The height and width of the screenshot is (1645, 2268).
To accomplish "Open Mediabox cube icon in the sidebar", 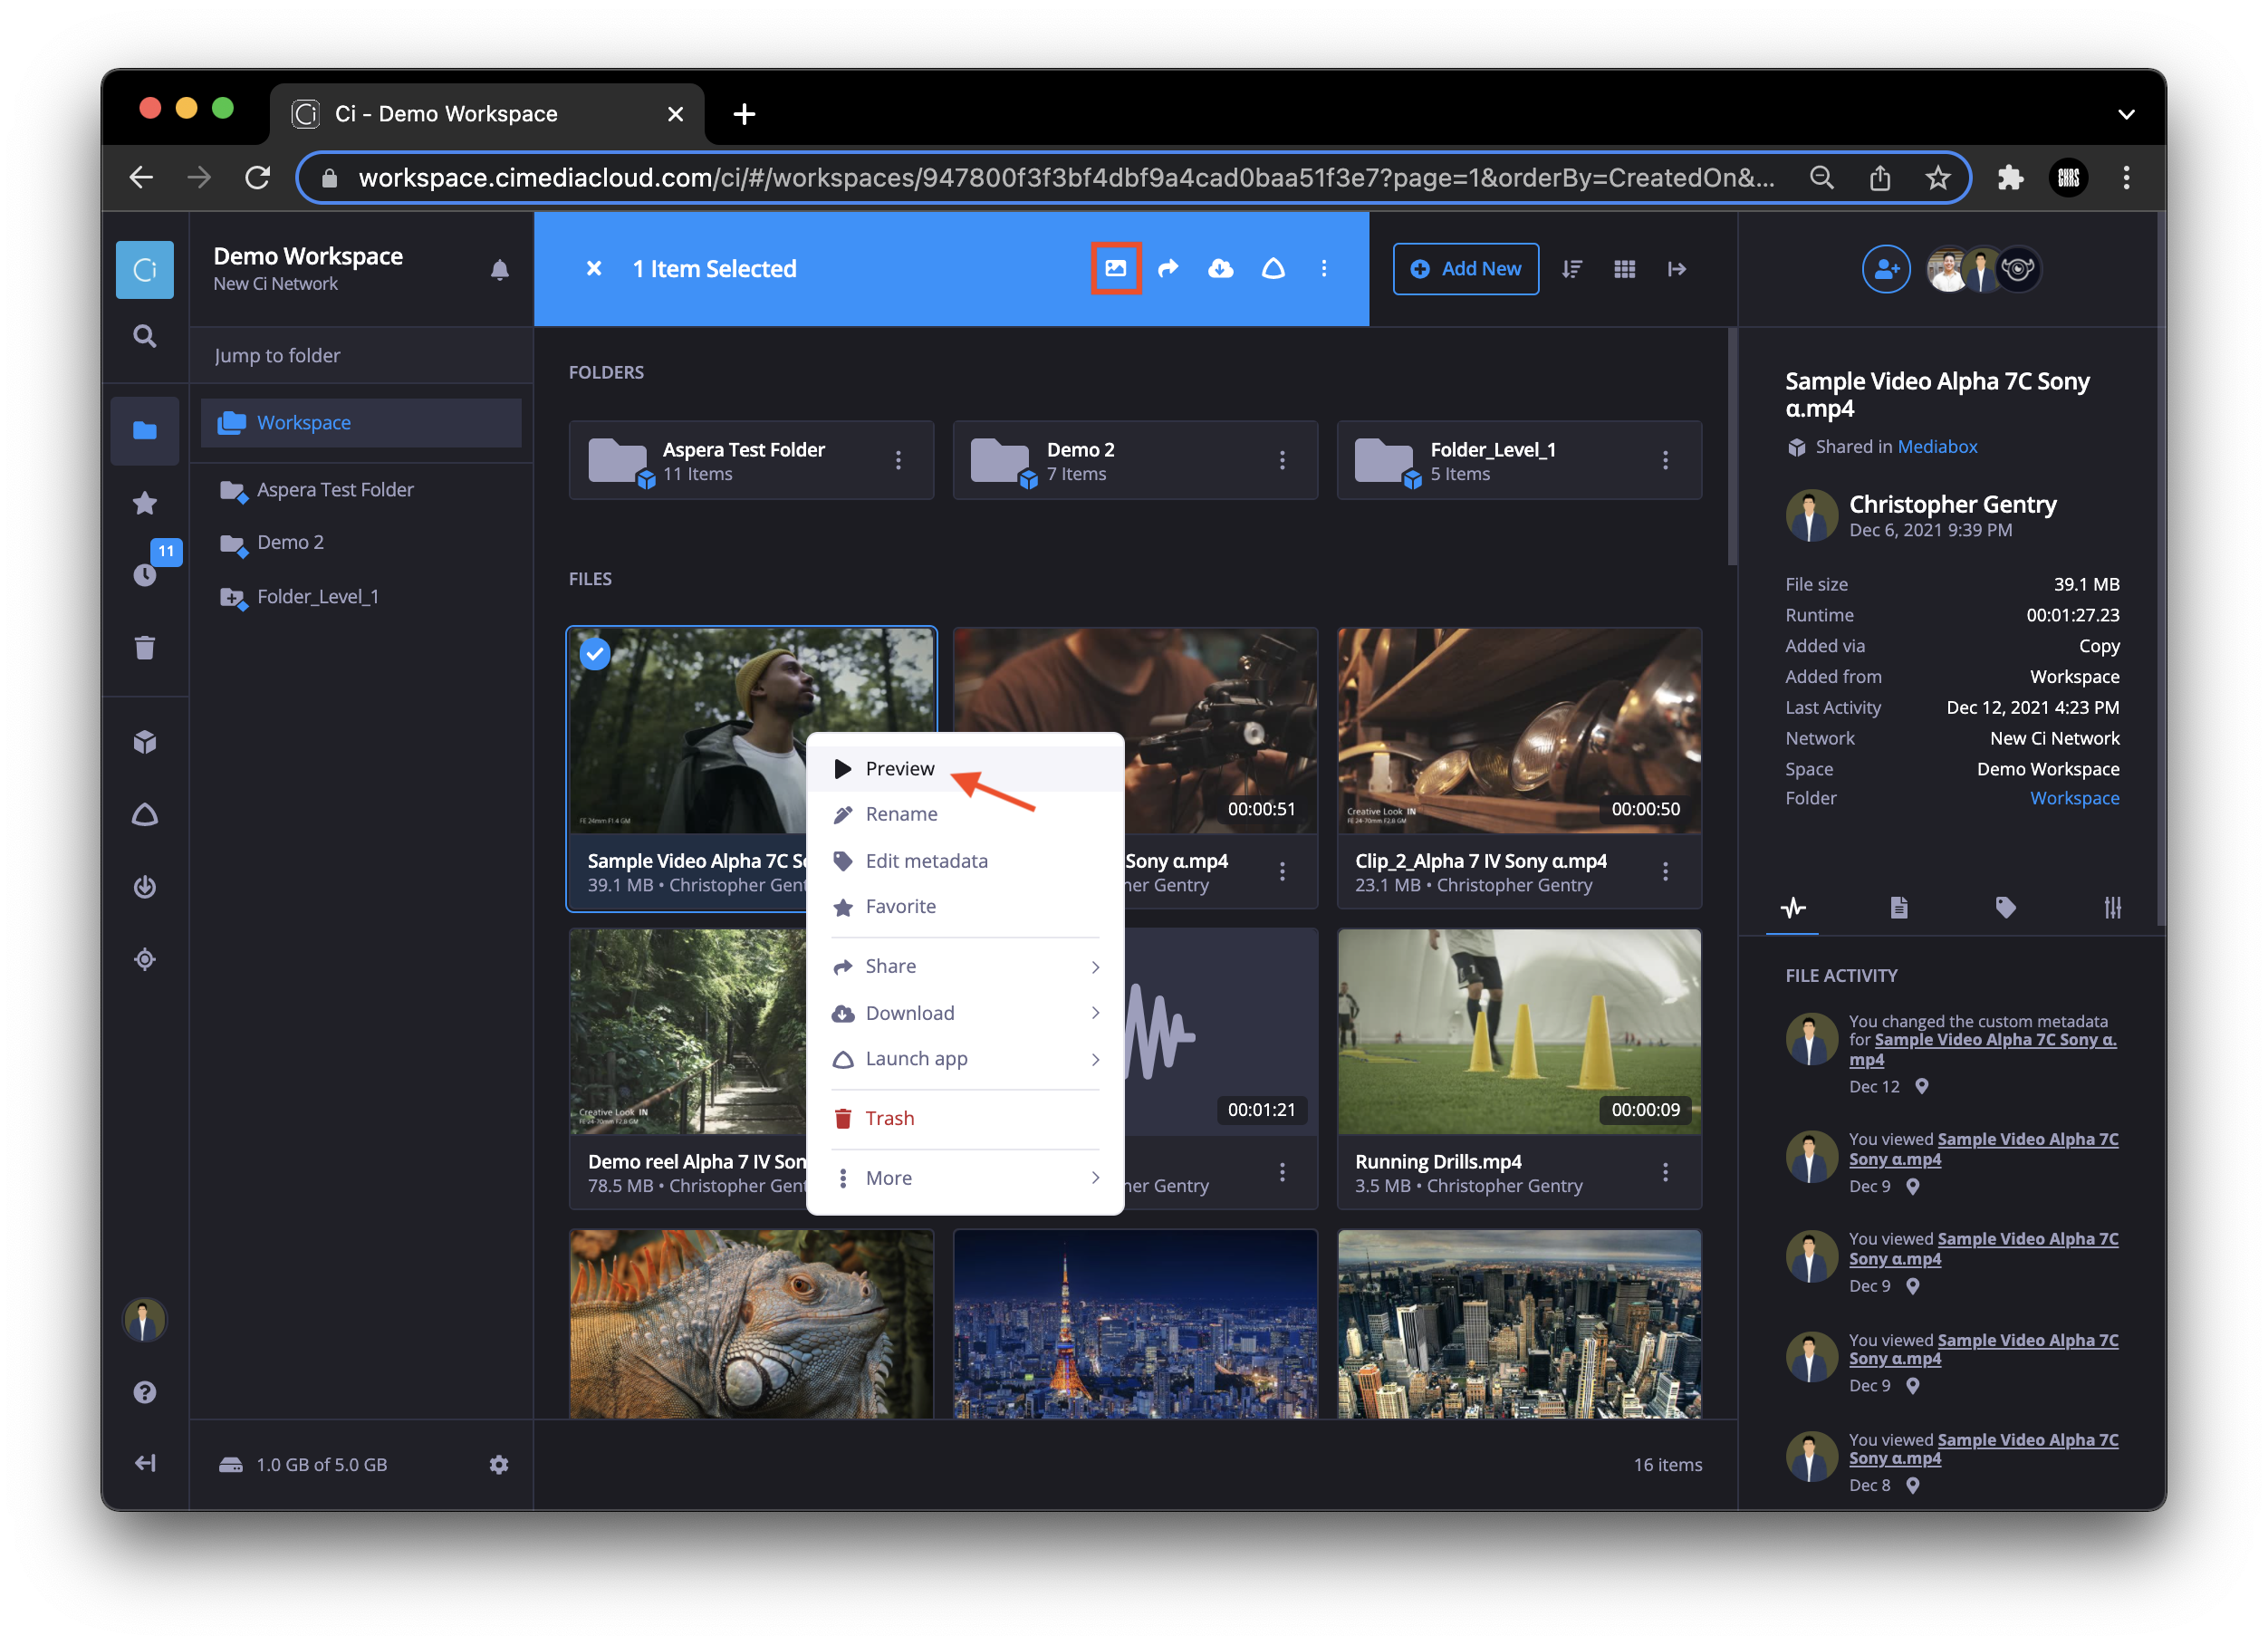I will (145, 742).
